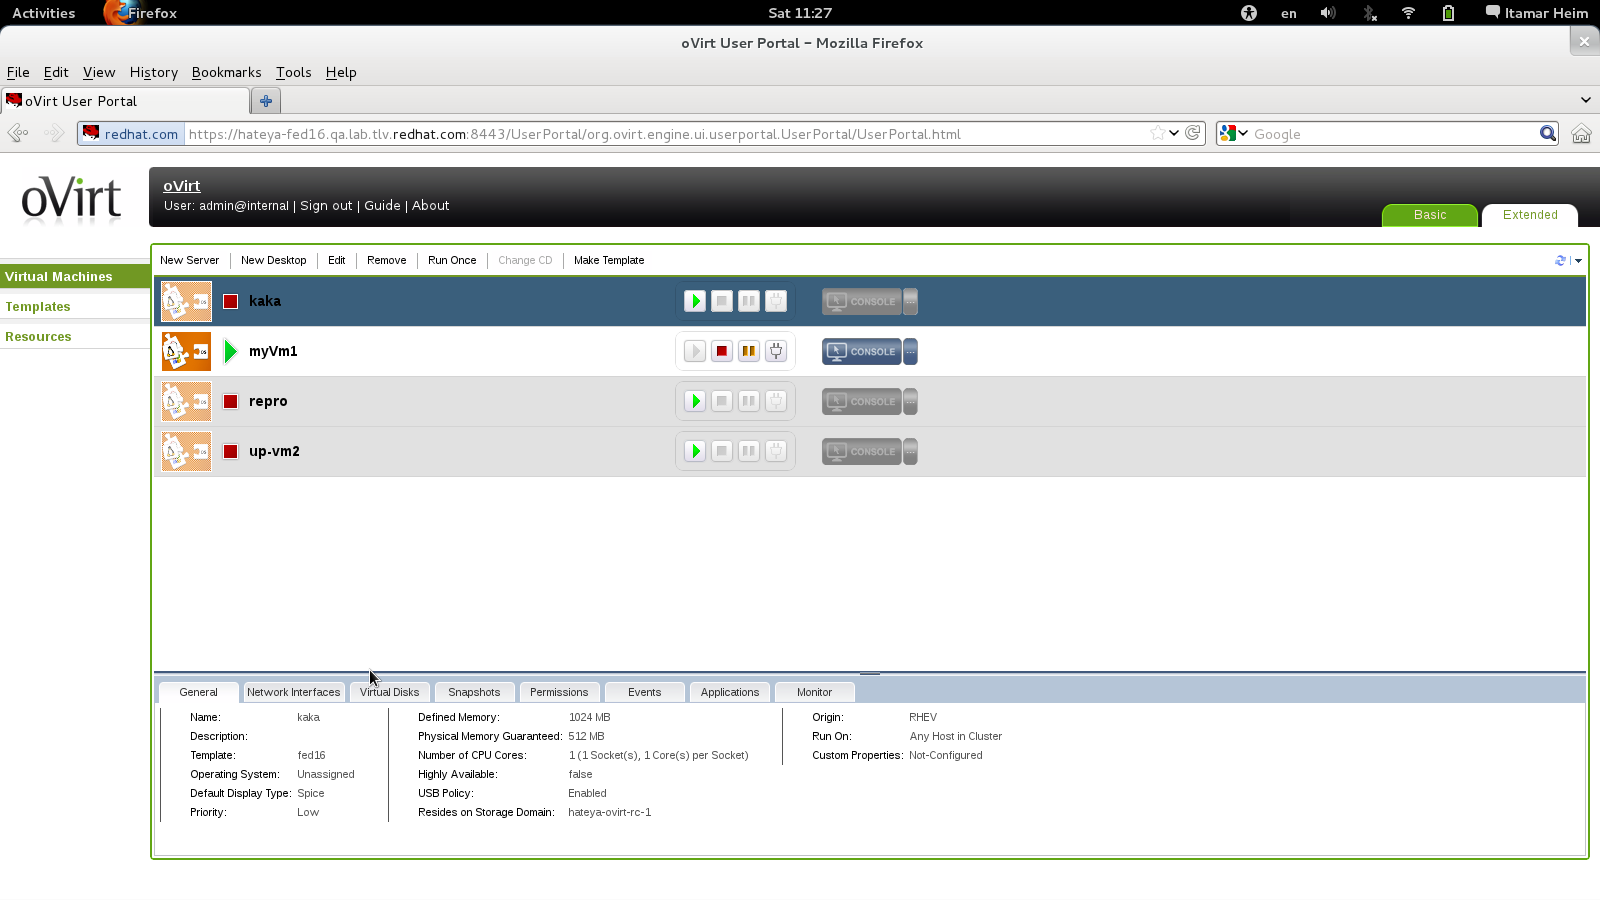
Task: Open the Permissions tab
Action: point(559,692)
